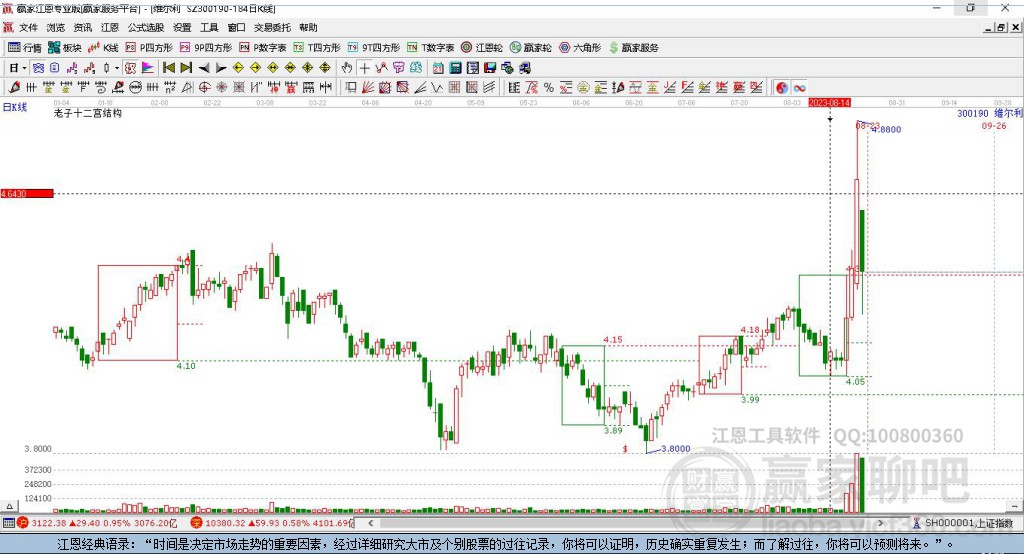Open the 9P四方形 tool
The width and height of the screenshot is (1024, 554).
click(x=206, y=48)
